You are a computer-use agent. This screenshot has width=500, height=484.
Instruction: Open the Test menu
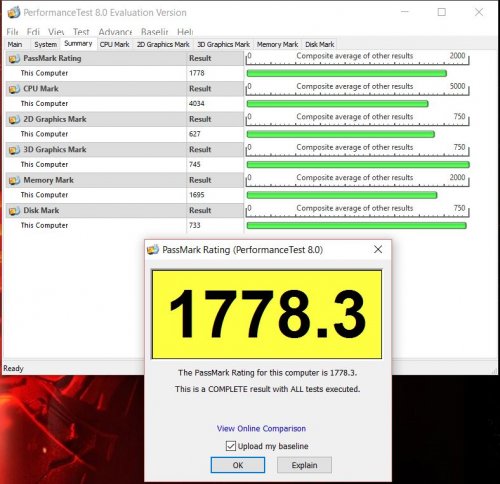[81, 32]
